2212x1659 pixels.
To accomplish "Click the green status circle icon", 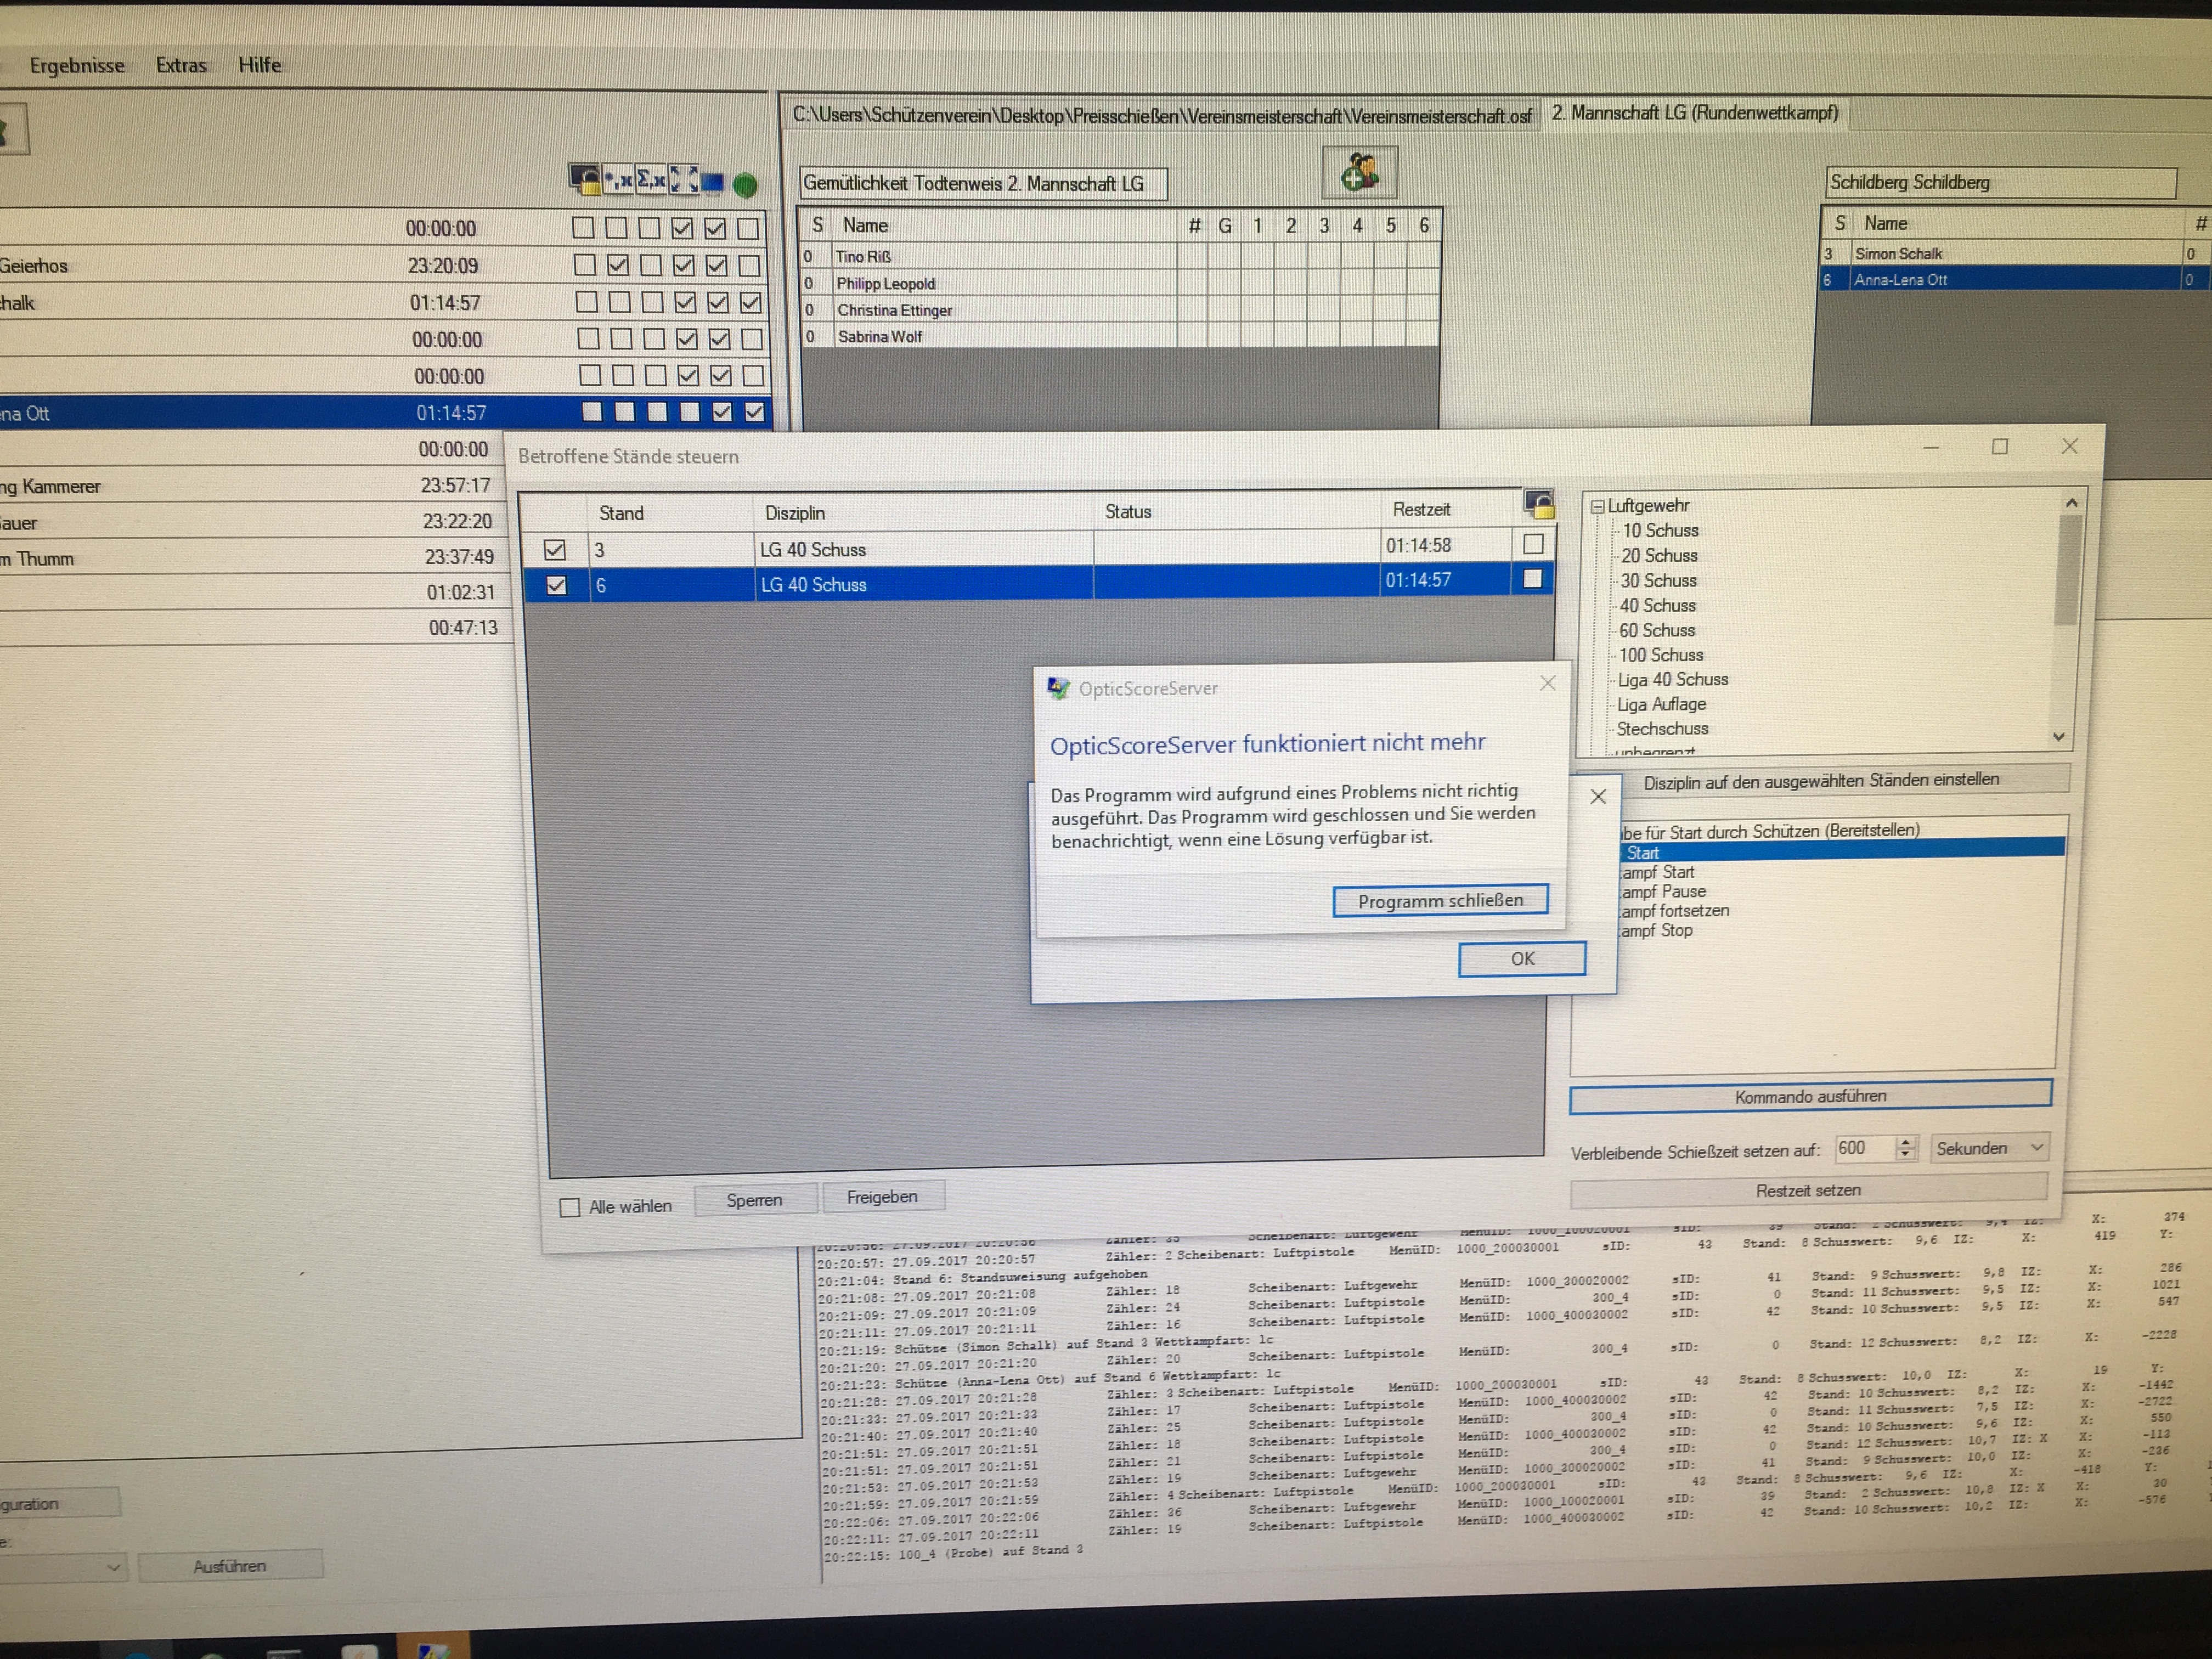I will 744,184.
